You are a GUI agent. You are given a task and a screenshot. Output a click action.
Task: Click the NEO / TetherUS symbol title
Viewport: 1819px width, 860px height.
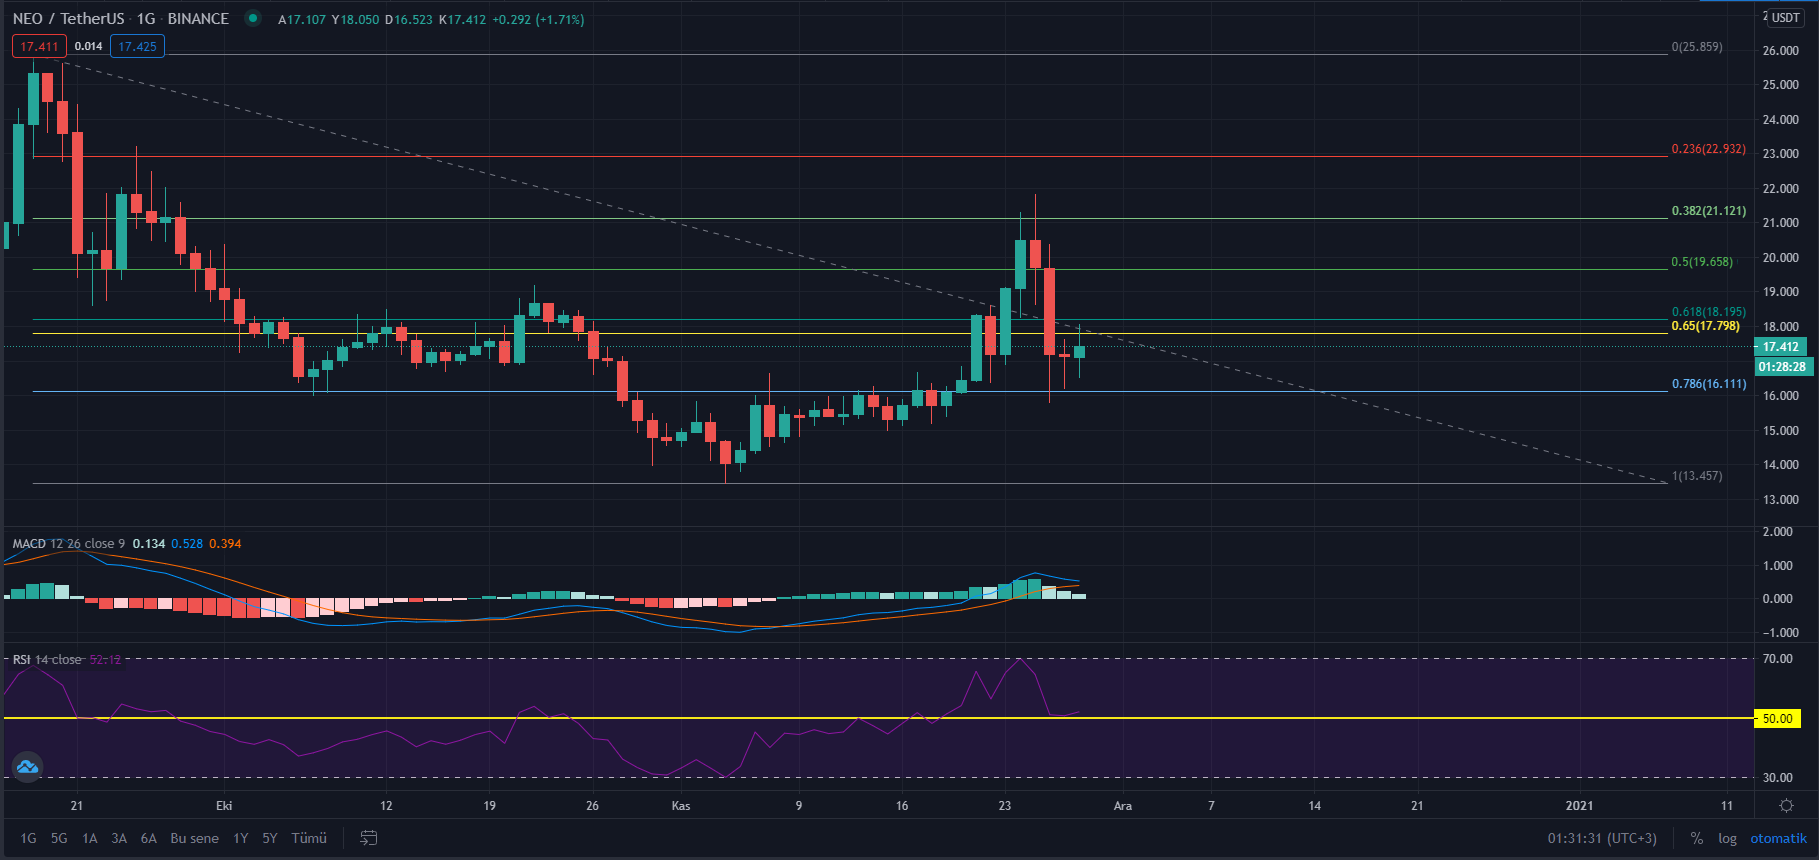[x=69, y=19]
